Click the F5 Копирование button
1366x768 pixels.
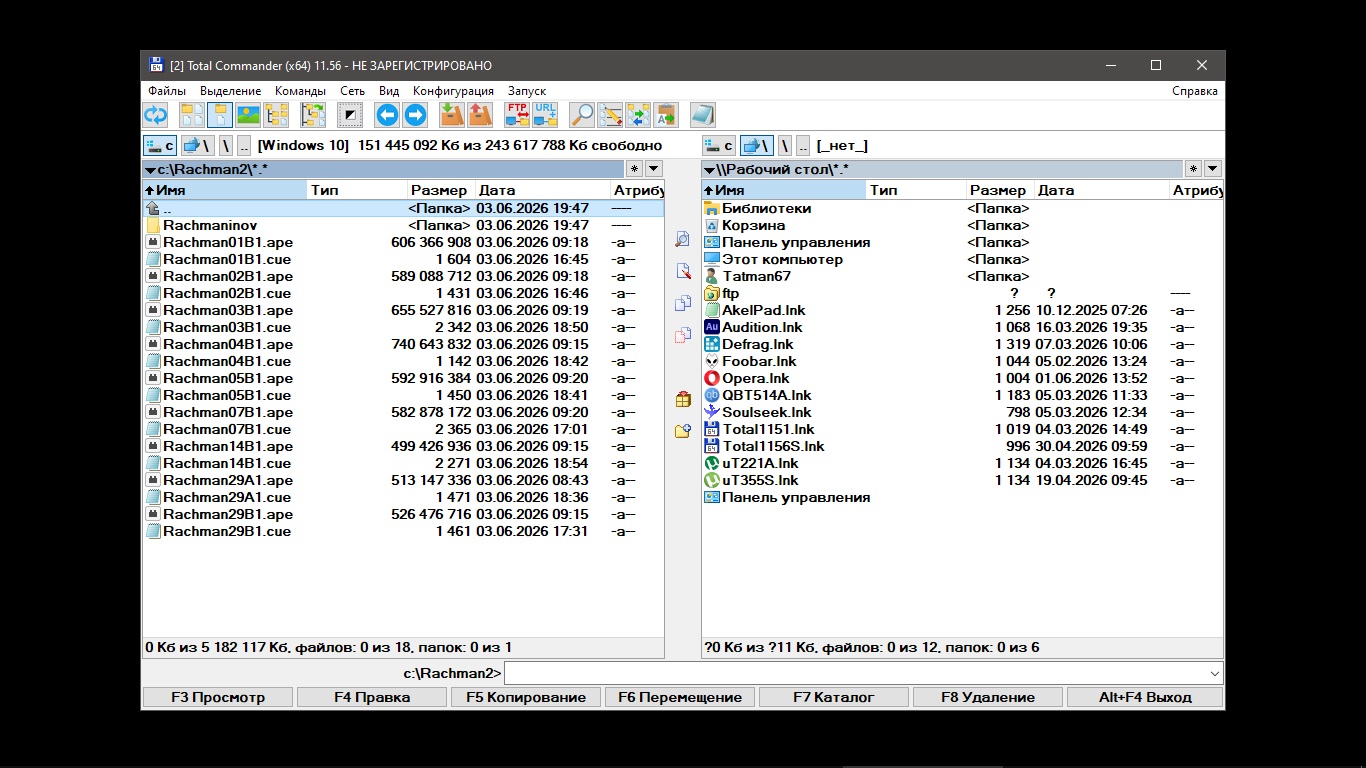tap(526, 697)
